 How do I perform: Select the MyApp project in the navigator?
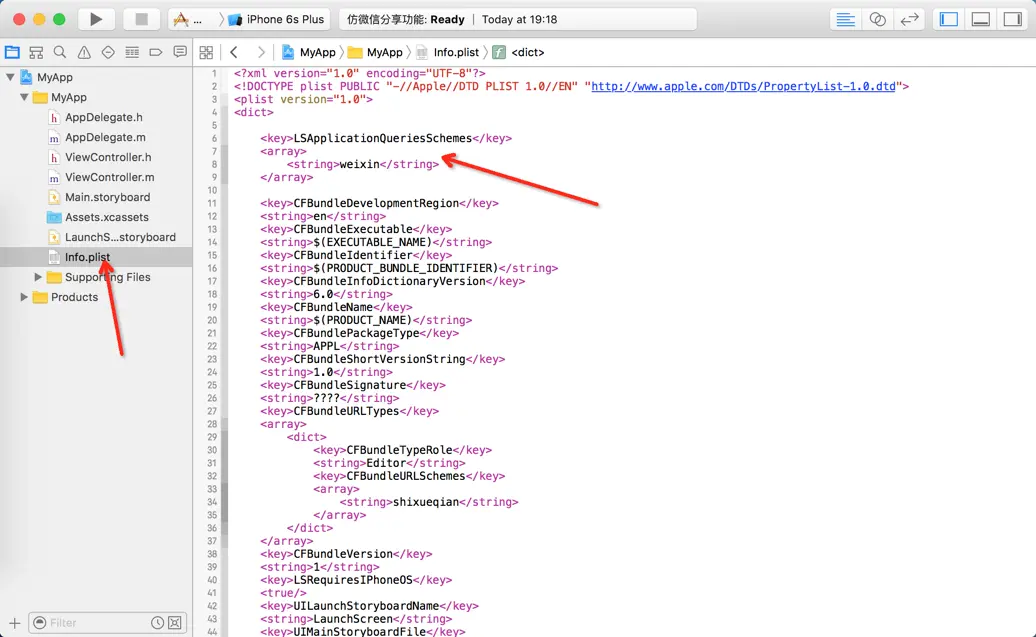click(x=55, y=77)
